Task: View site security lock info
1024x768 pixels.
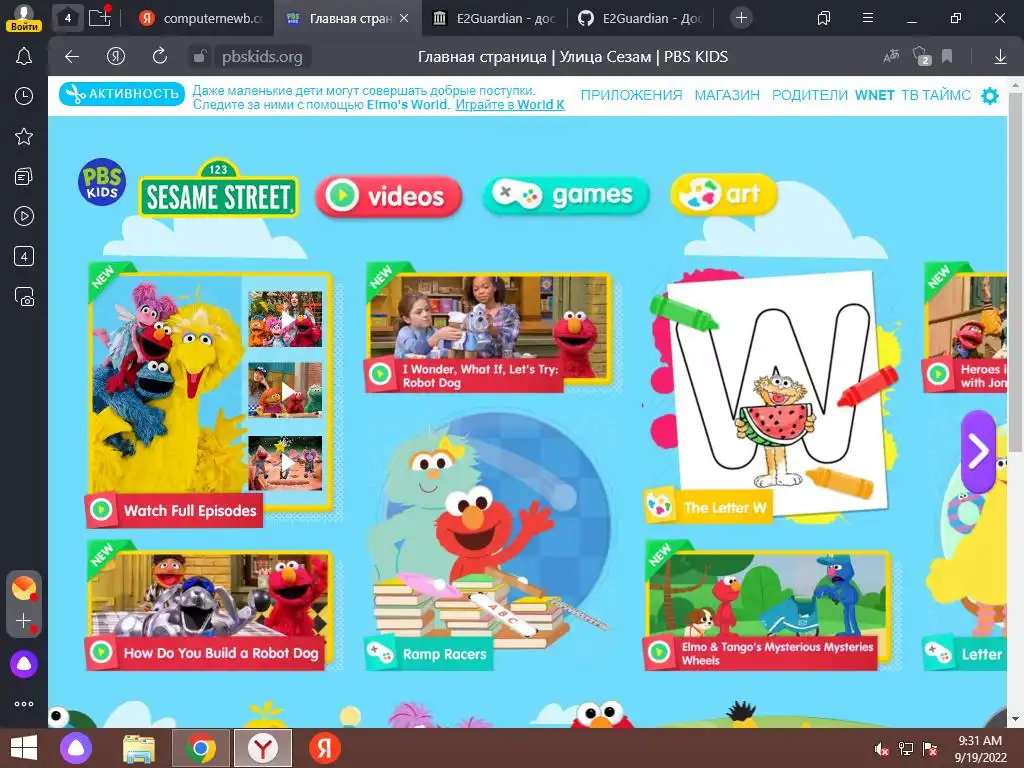Action: [199, 57]
